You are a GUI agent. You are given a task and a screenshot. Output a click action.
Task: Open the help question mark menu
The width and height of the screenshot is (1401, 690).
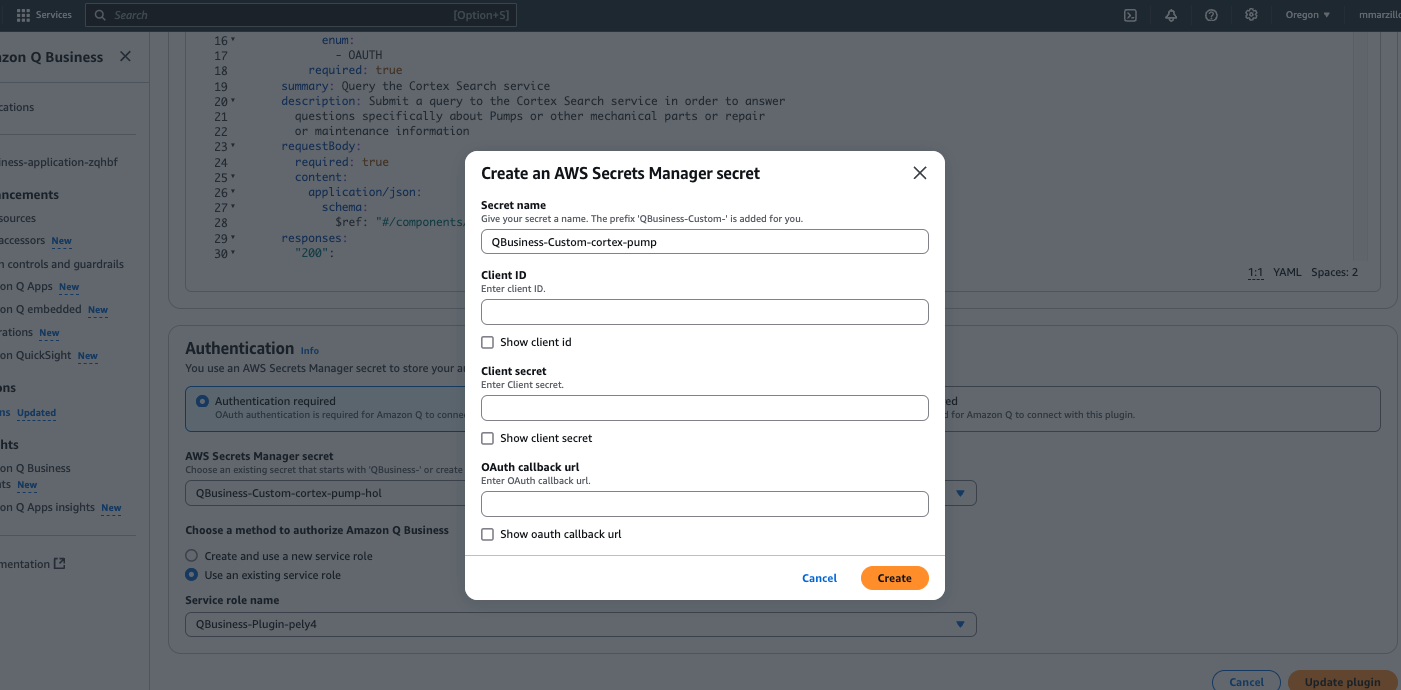coord(1211,15)
